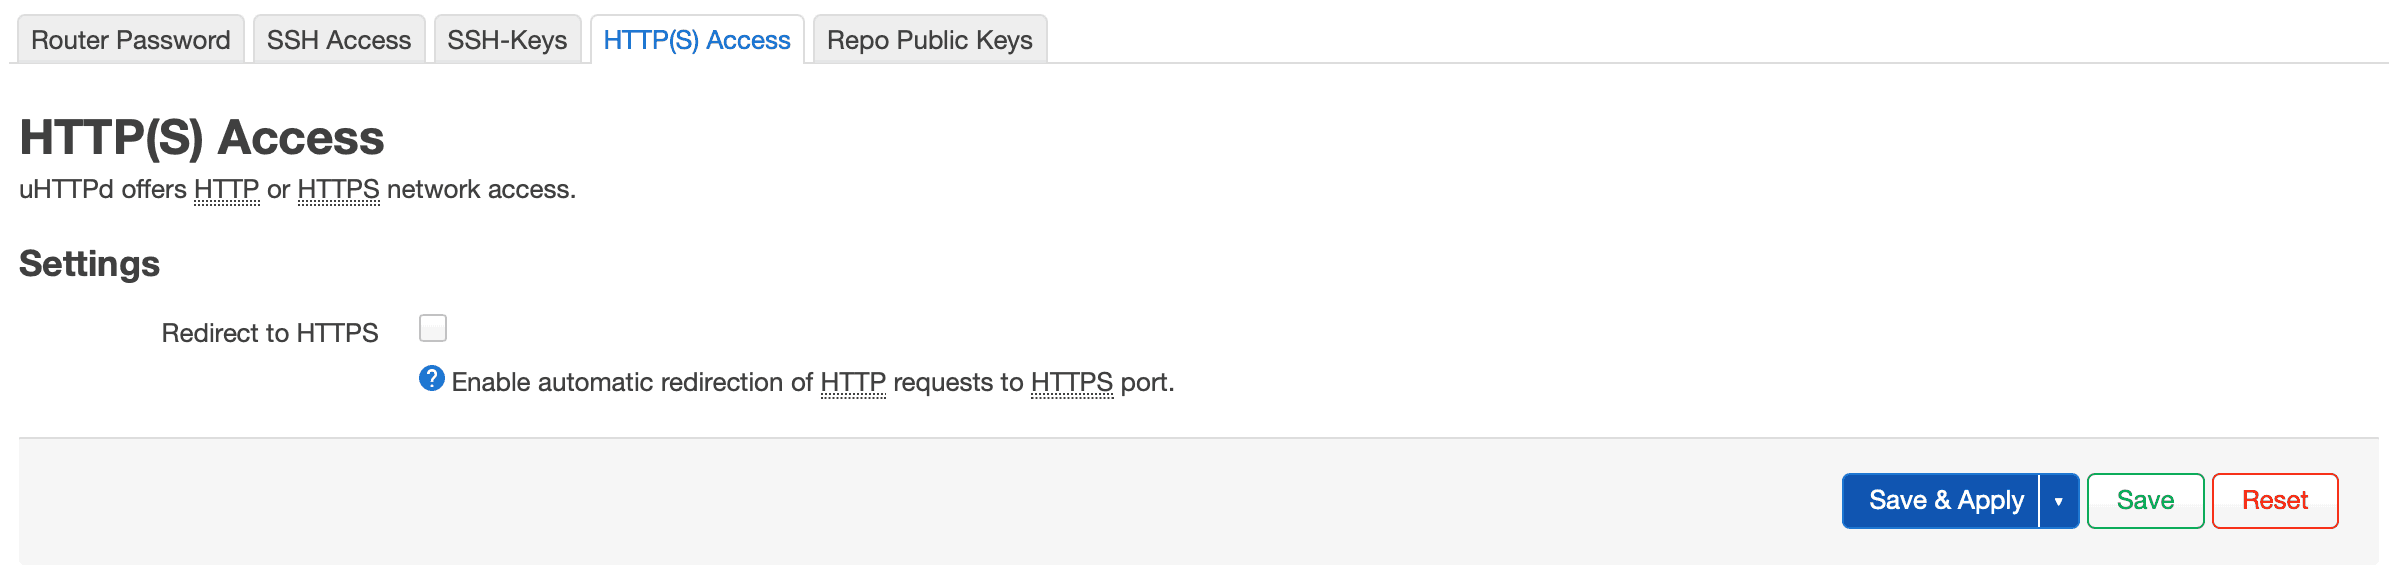
Task: Click the "Redirect to HTTPS" field label
Action: (x=270, y=333)
